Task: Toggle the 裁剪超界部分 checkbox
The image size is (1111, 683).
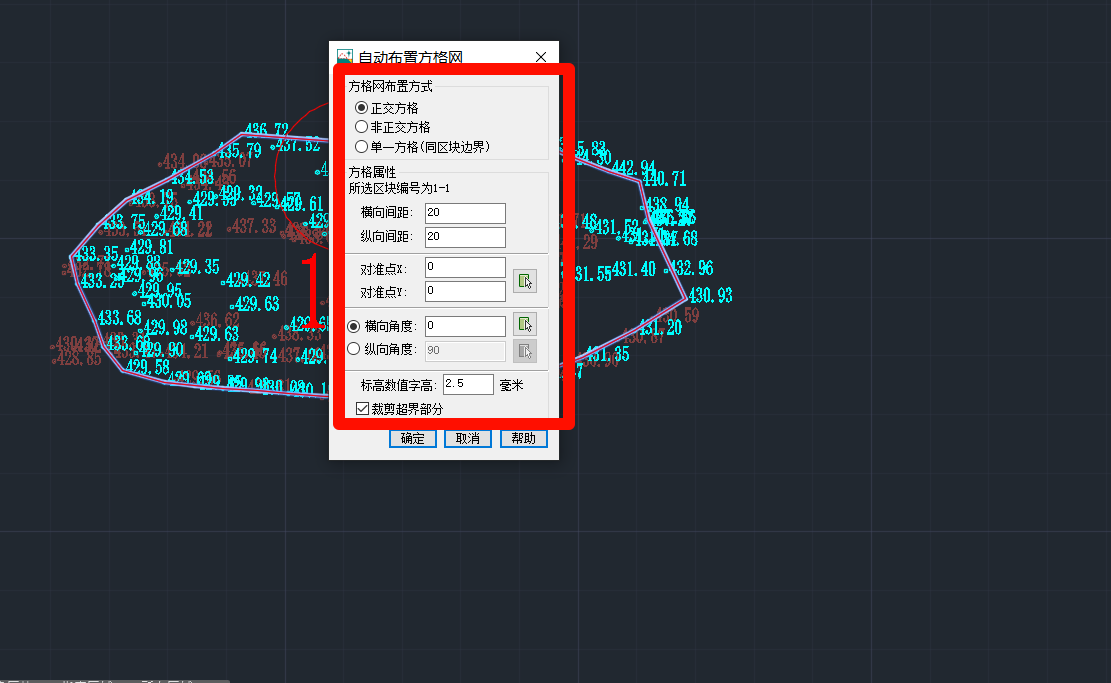Action: pos(362,409)
